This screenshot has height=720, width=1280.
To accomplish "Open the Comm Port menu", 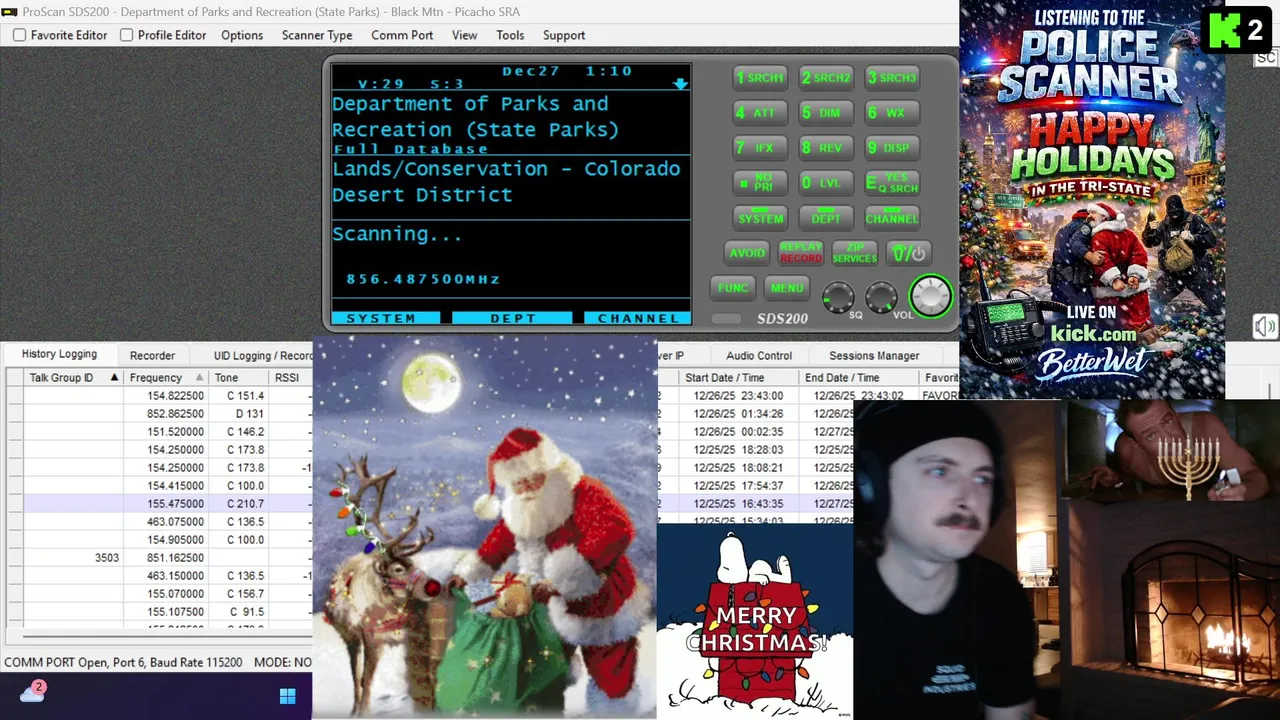I will coord(402,35).
